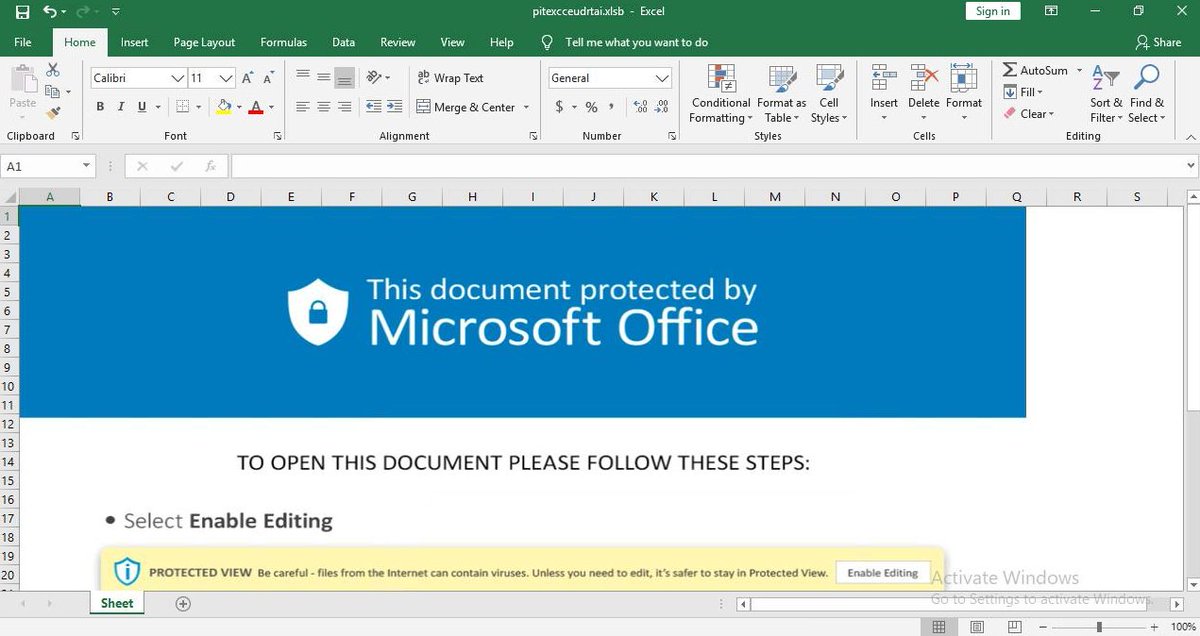The image size is (1200, 636).
Task: Apply bold formatting to selected cell
Action: (x=99, y=106)
